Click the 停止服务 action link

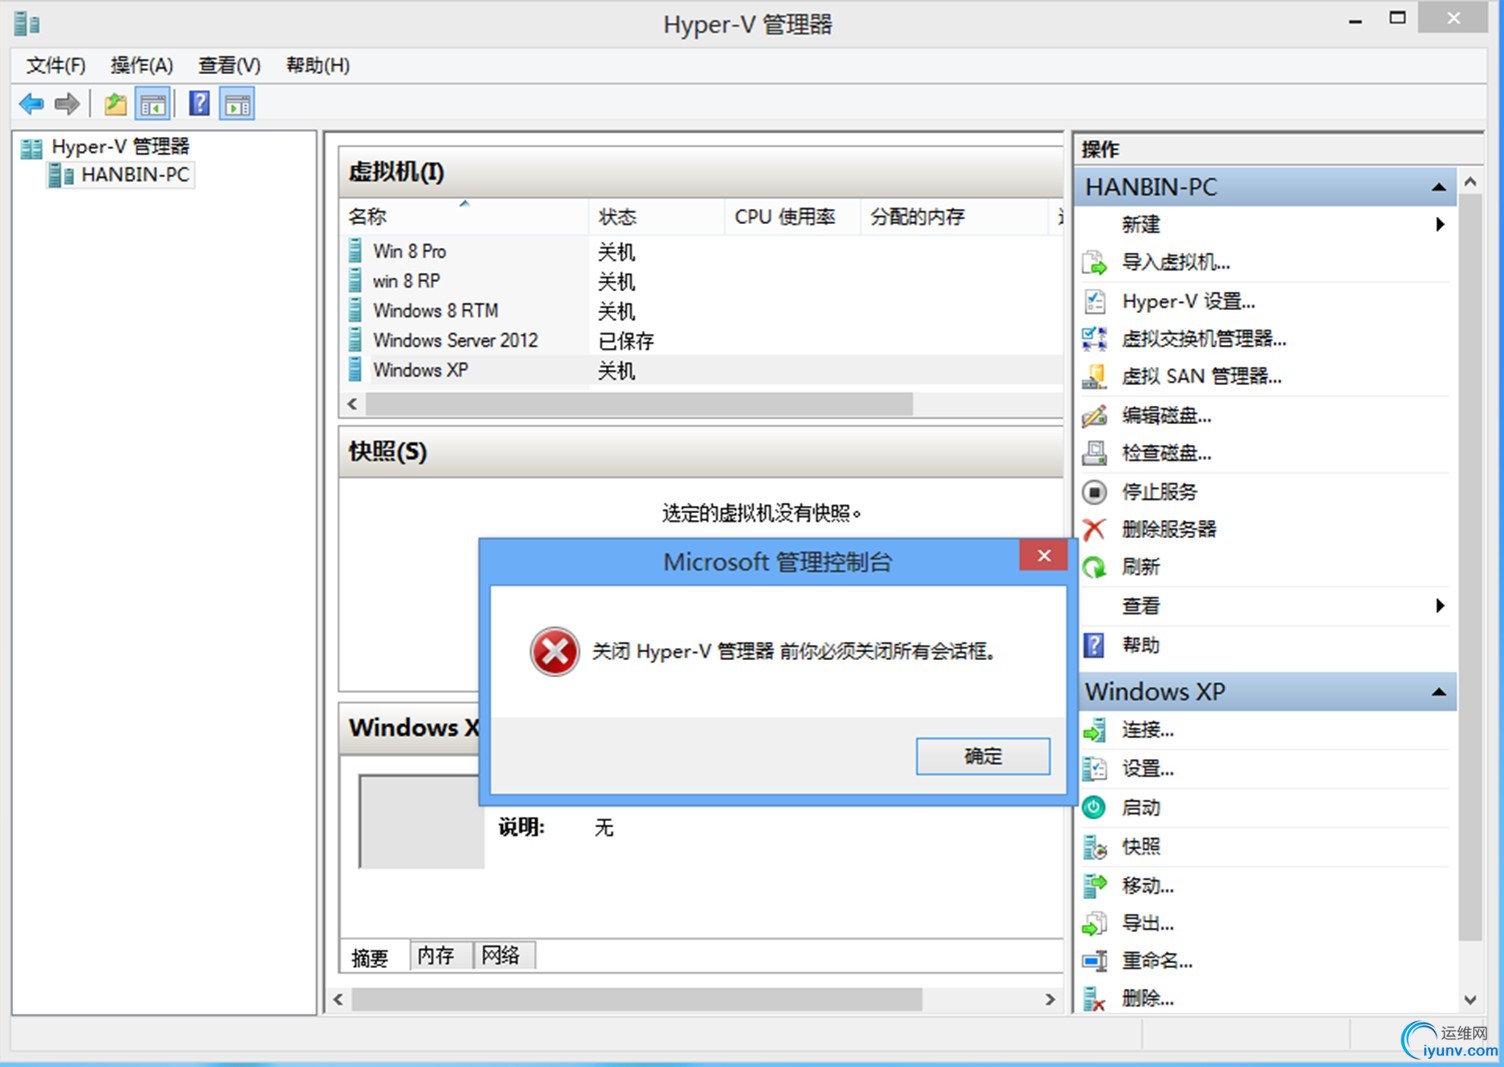[1159, 492]
